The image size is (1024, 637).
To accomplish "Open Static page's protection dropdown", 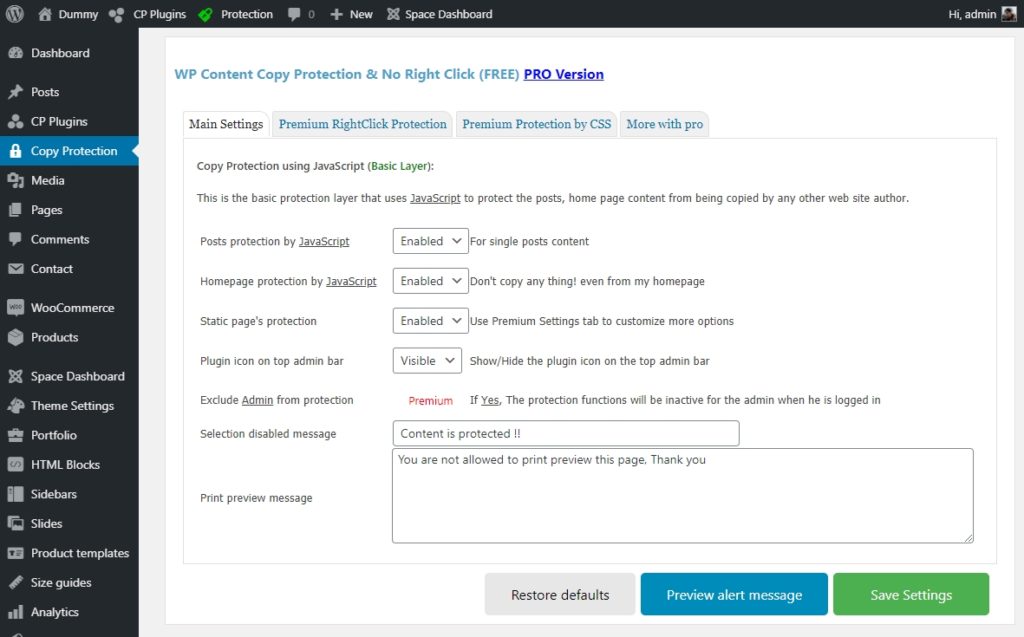I will tap(430, 321).
